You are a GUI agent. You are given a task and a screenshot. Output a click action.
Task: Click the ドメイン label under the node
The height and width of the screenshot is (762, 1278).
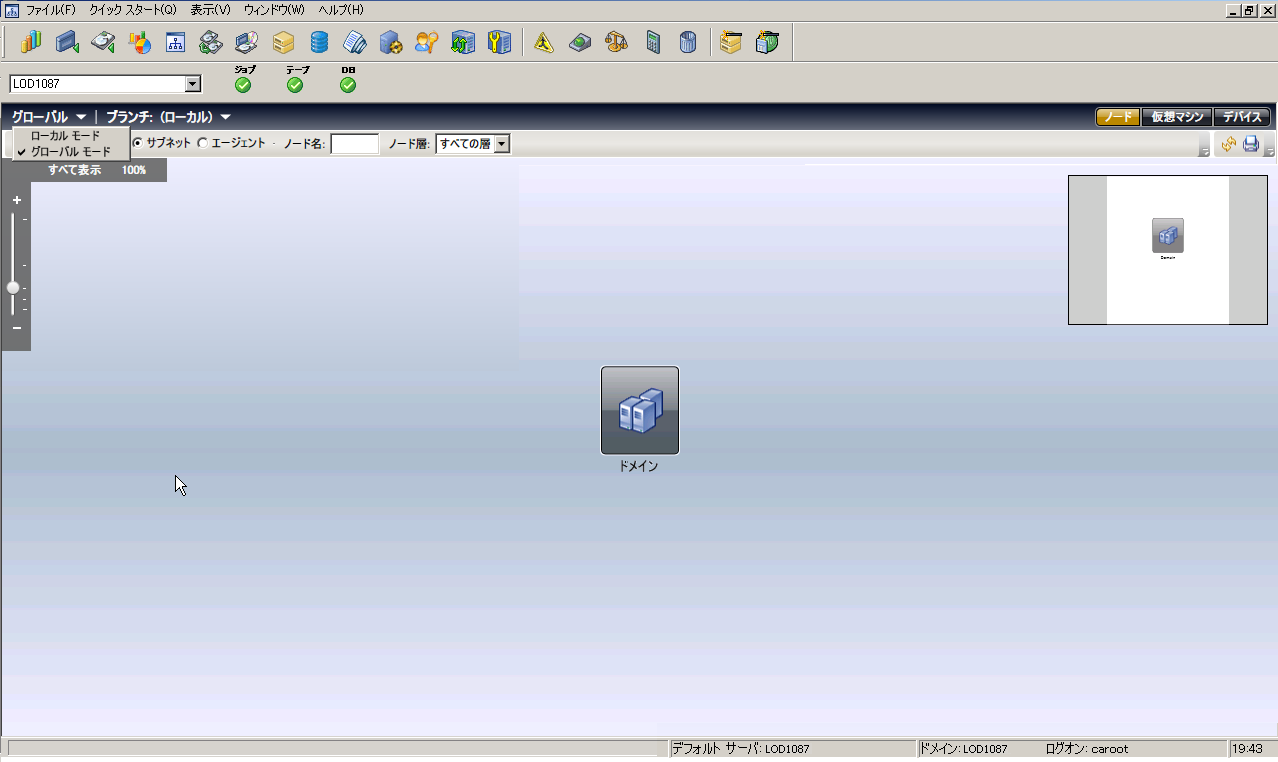point(639,466)
